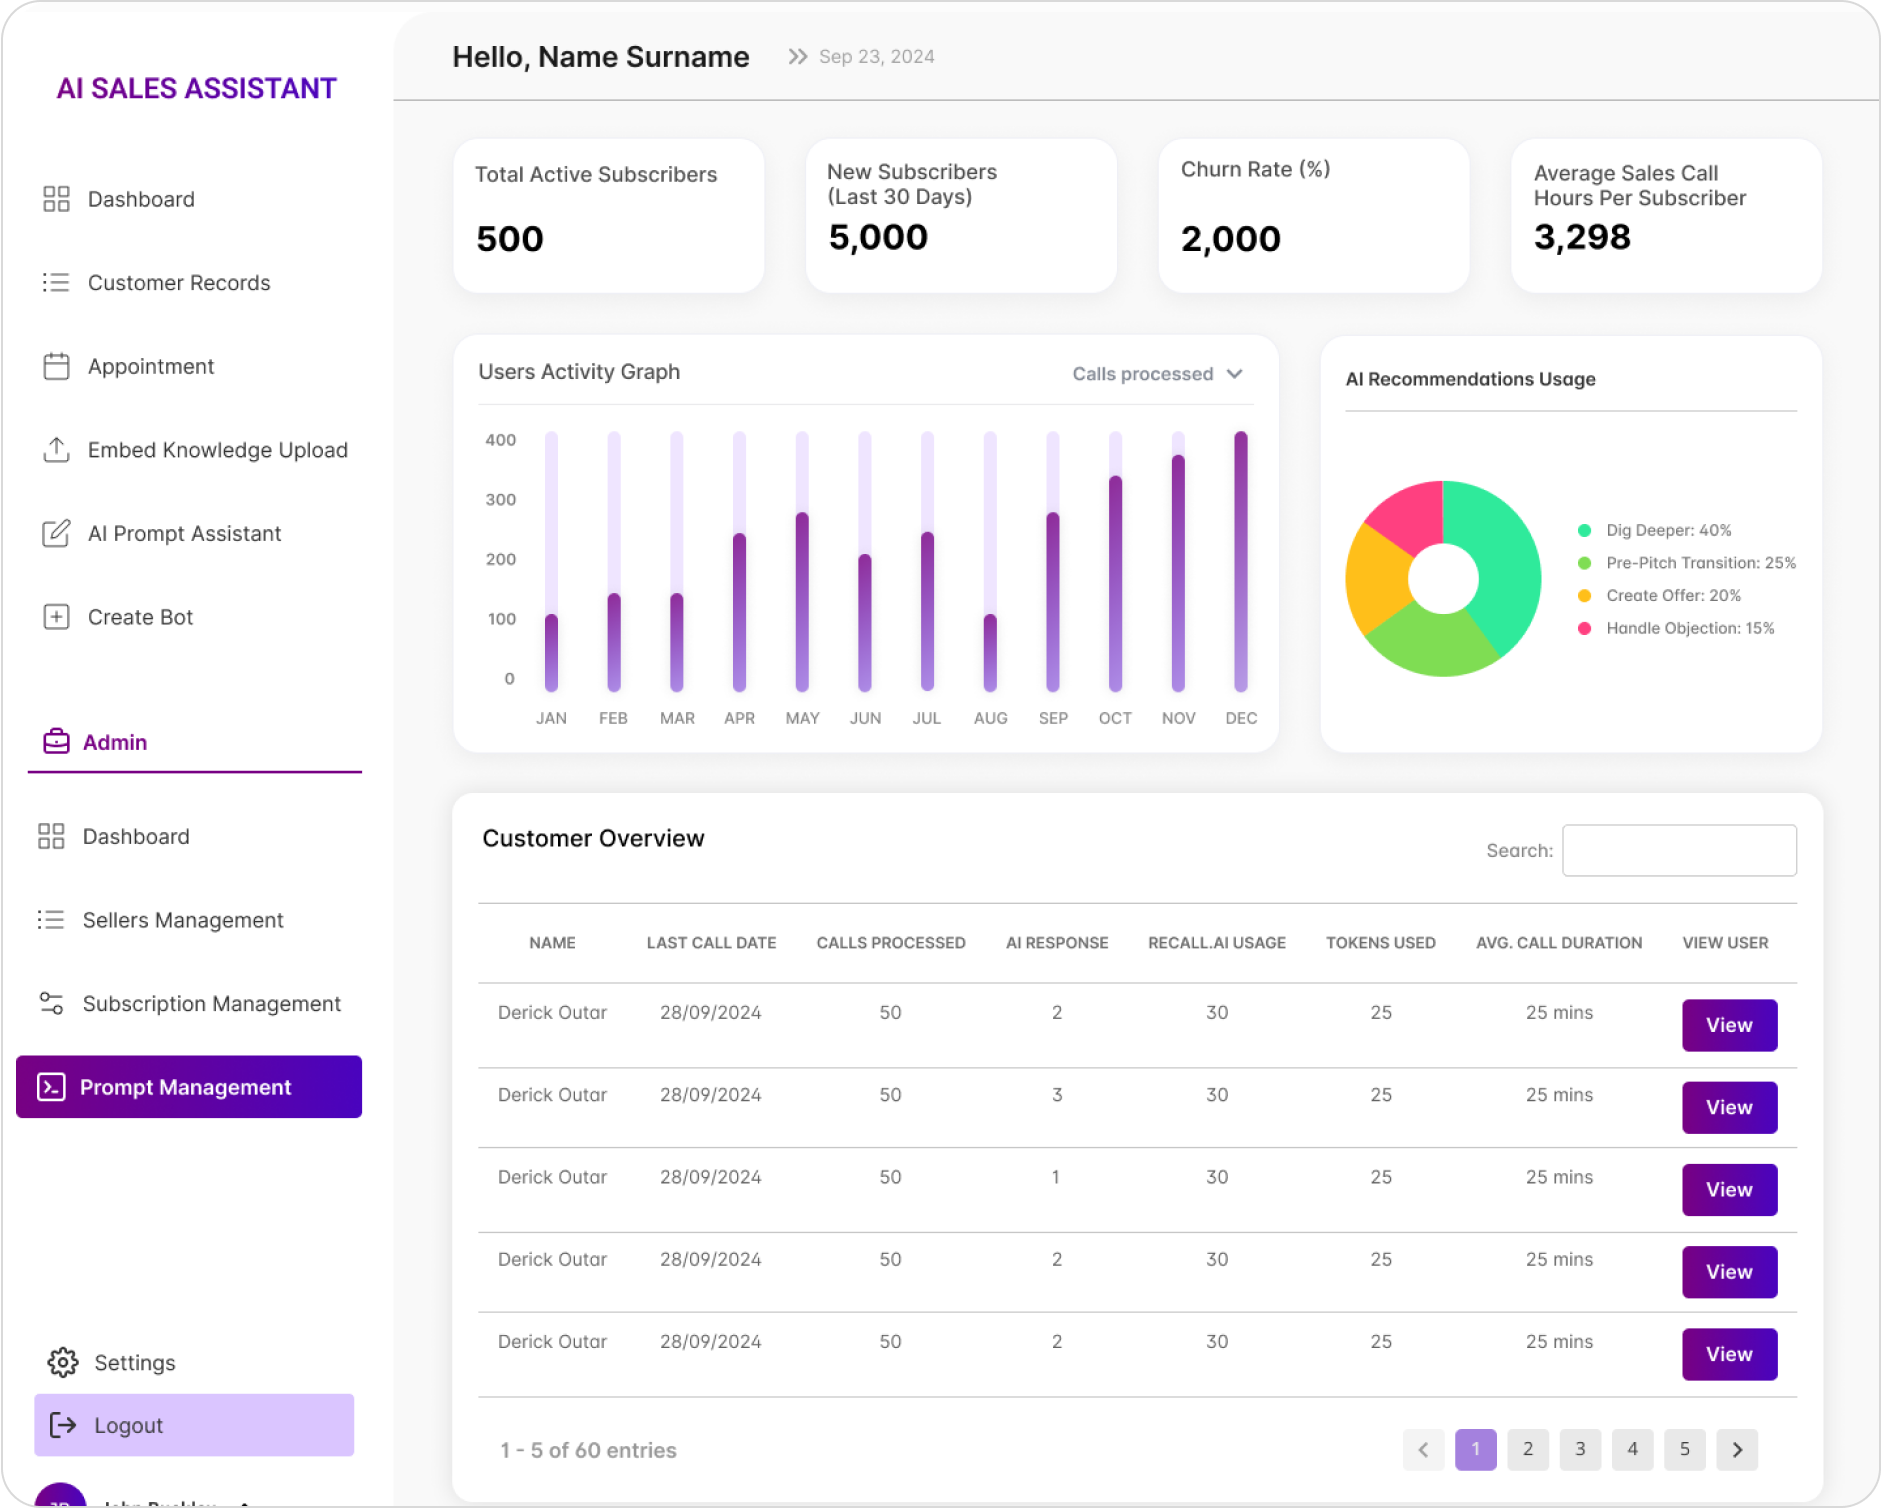This screenshot has width=1881, height=1508.
Task: Select the Appointment calendar icon
Action: (57, 366)
